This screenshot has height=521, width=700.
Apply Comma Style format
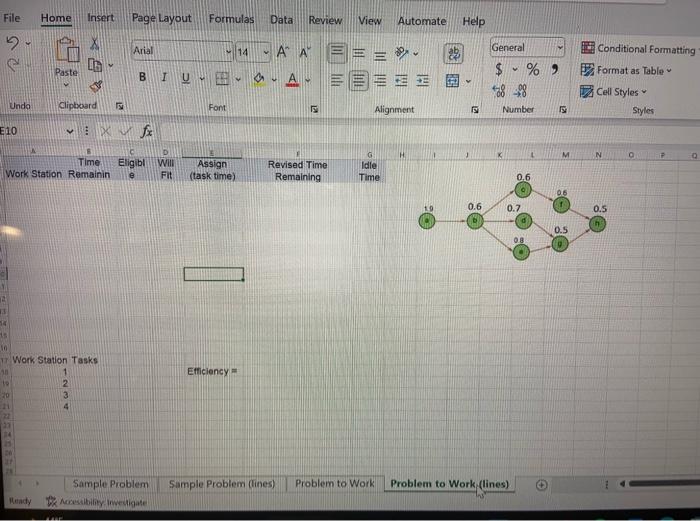pyautogui.click(x=554, y=69)
